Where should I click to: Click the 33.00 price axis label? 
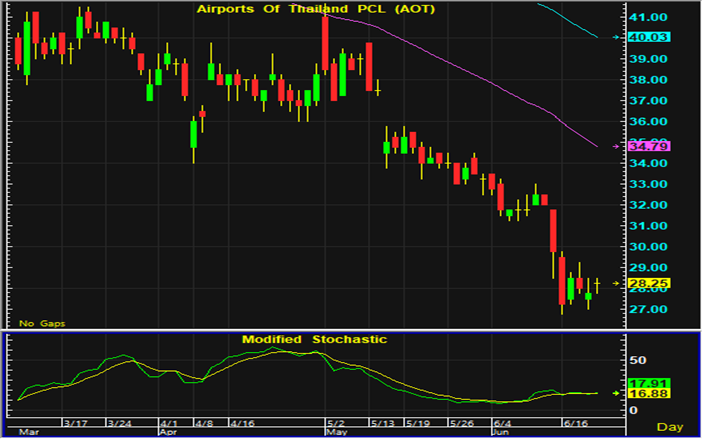click(648, 184)
